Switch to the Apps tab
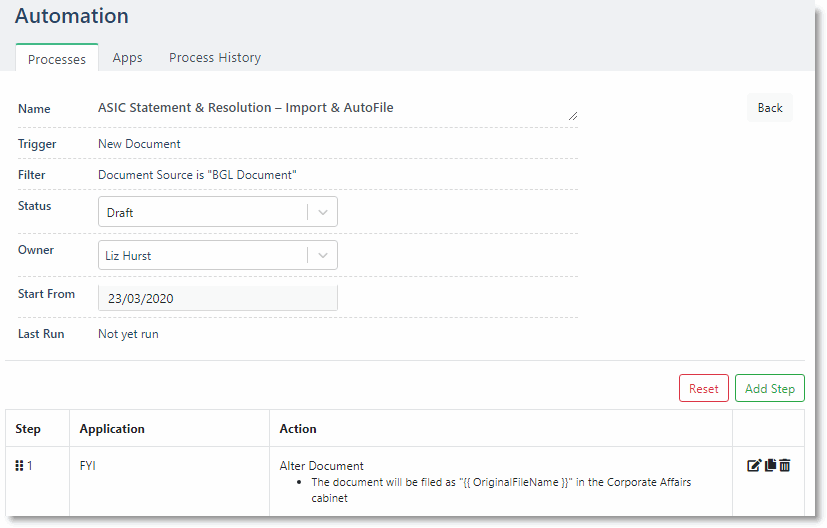The width and height of the screenshot is (827, 528). pos(127,57)
